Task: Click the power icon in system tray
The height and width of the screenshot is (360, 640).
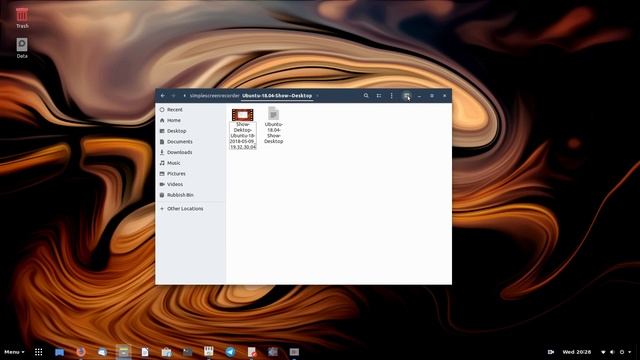Action: [622, 352]
